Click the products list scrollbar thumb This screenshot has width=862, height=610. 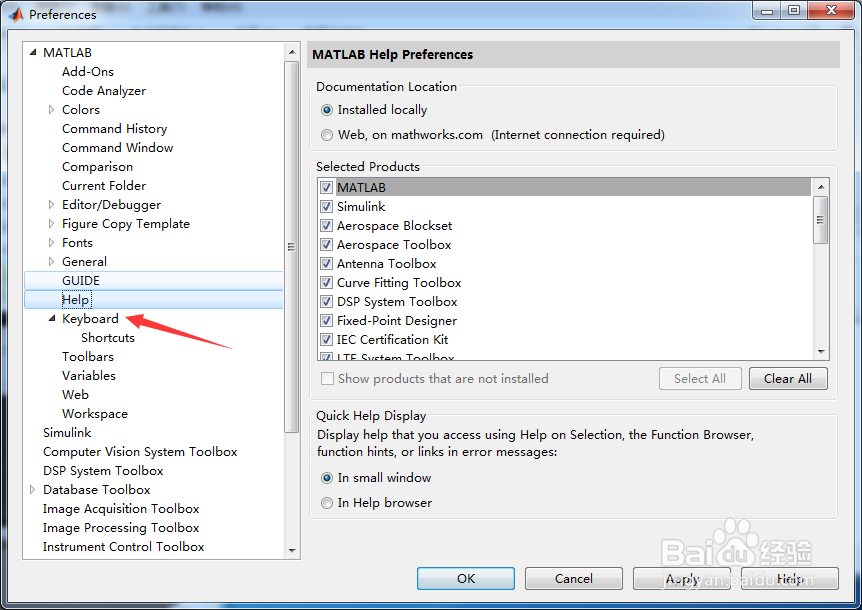tap(821, 220)
